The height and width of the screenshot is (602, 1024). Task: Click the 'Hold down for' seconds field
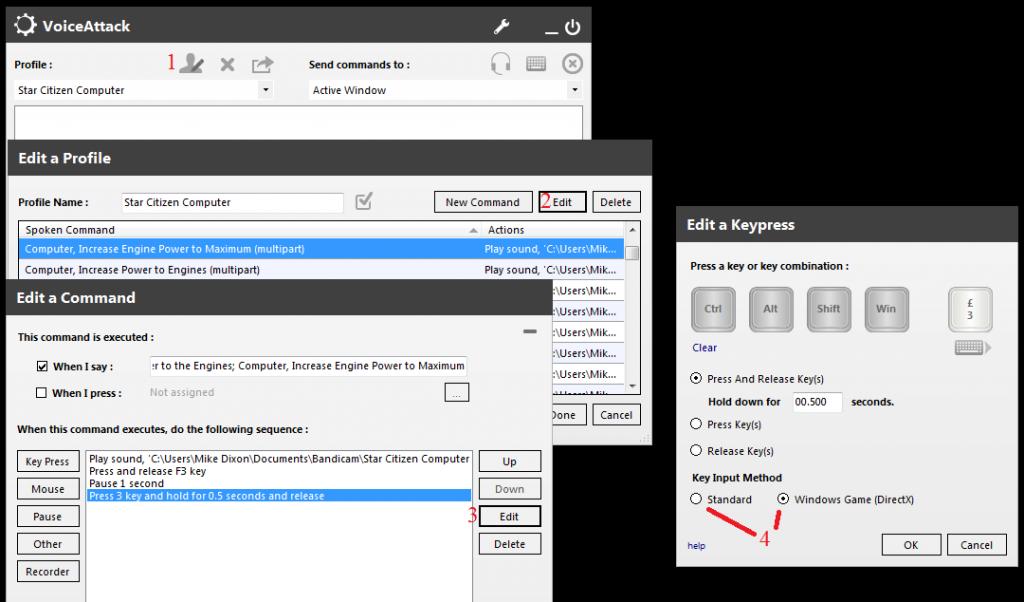[x=818, y=402]
